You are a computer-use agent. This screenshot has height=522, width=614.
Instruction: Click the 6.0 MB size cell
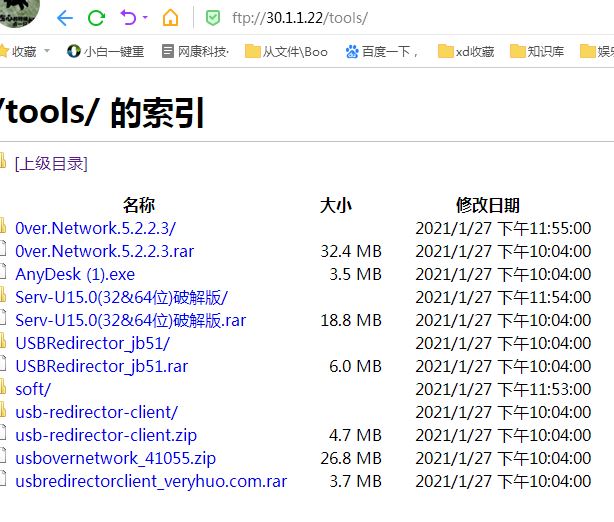pyautogui.click(x=355, y=367)
